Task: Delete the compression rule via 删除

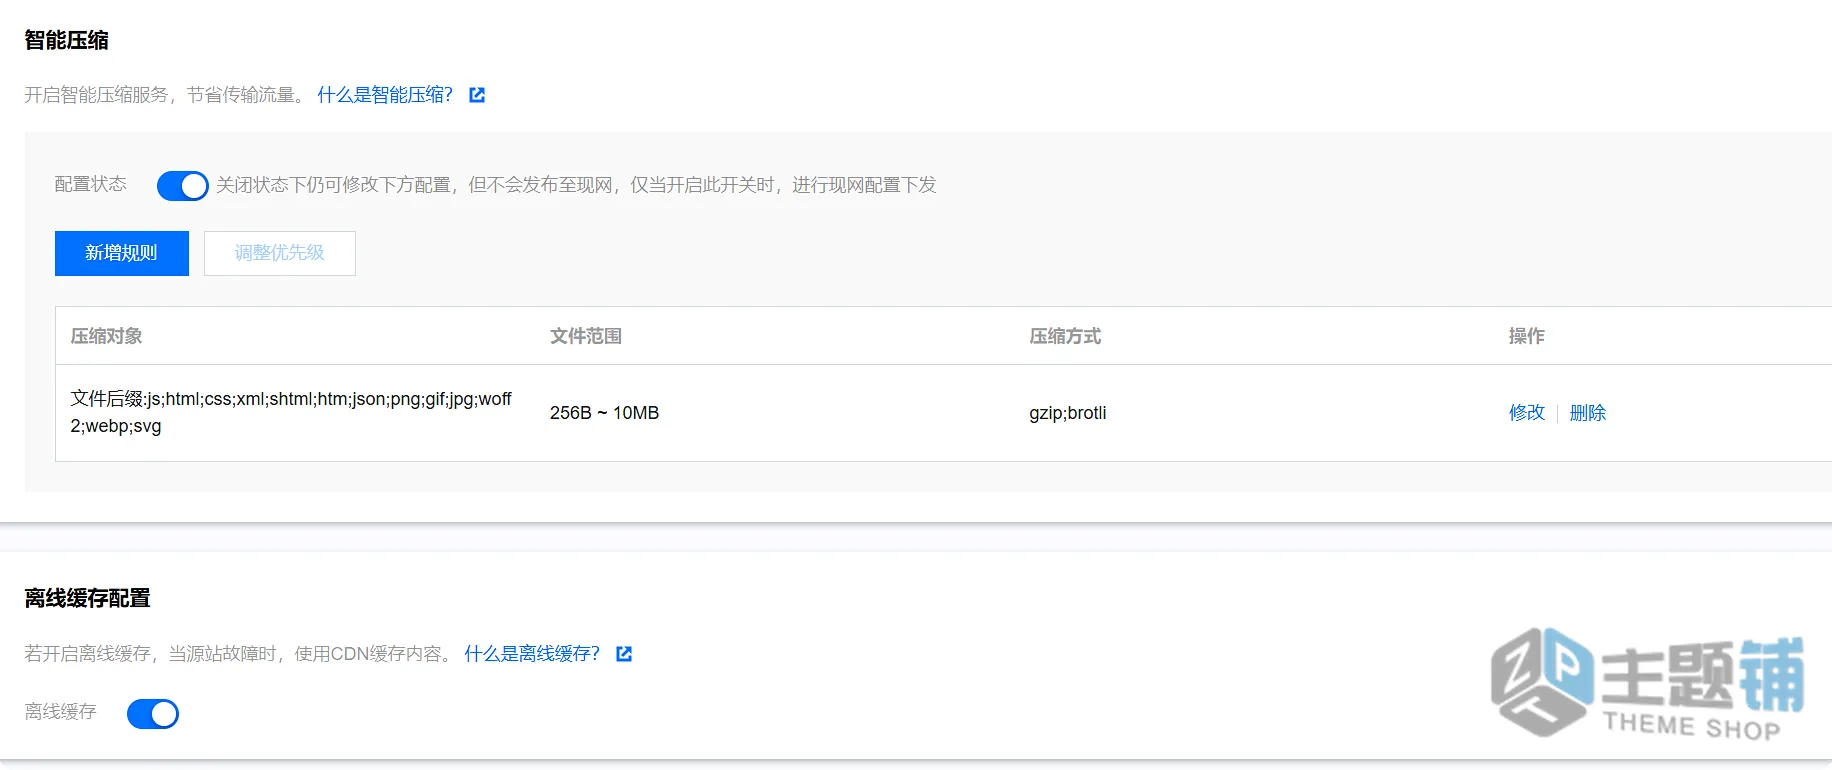Action: coord(1588,413)
